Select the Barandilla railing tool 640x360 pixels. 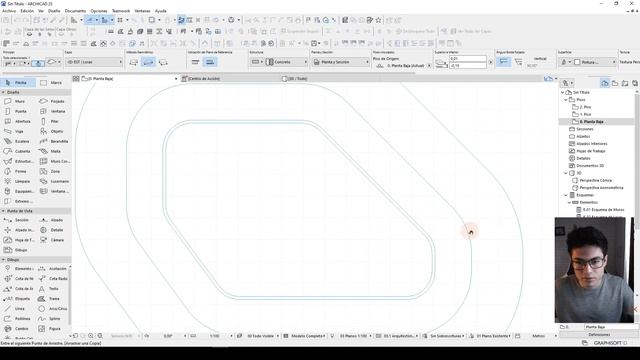53,141
